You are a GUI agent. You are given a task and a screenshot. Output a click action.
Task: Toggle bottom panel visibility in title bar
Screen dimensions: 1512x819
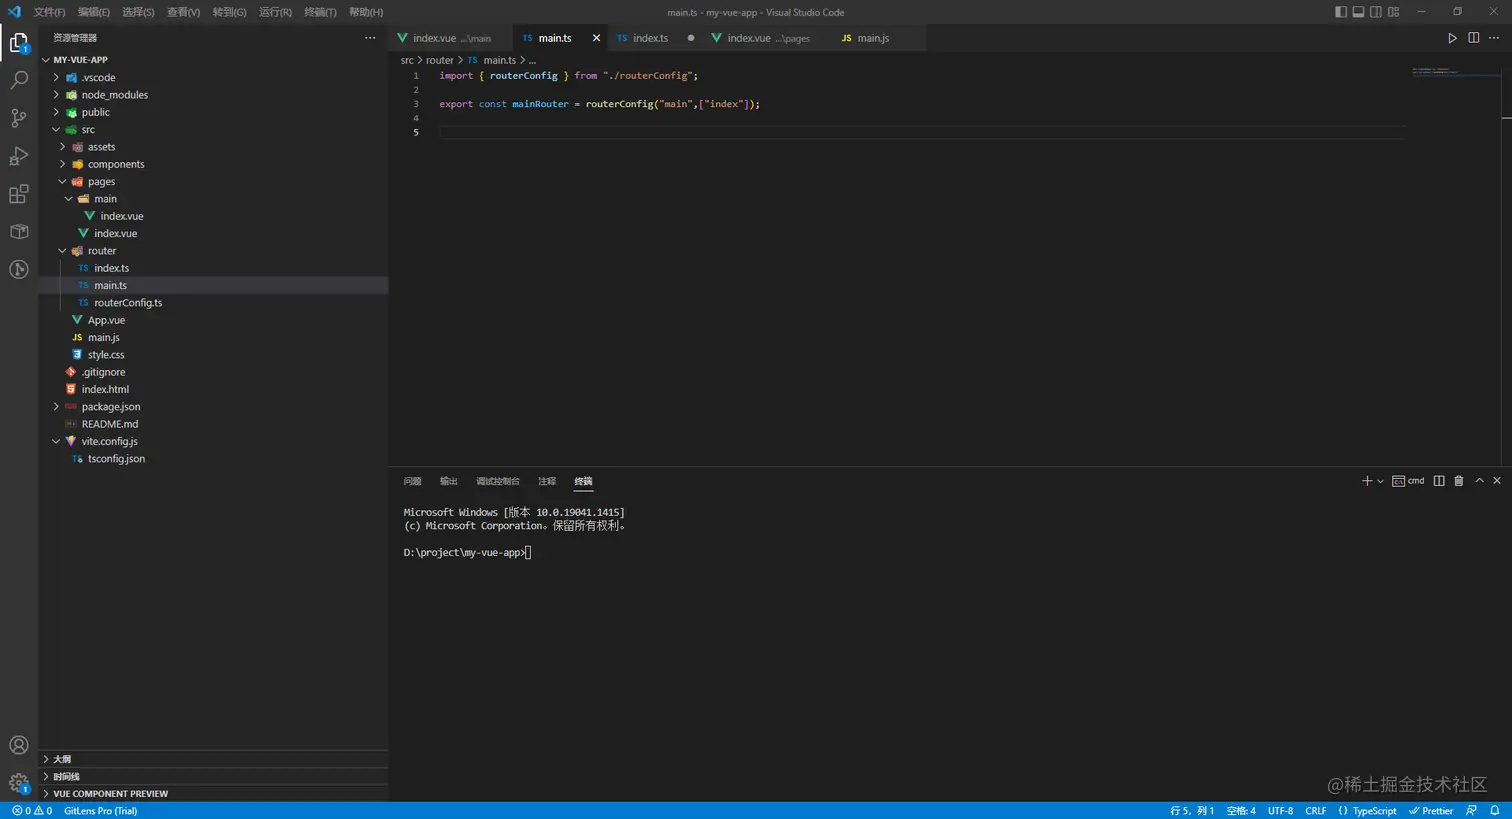[x=1358, y=12]
